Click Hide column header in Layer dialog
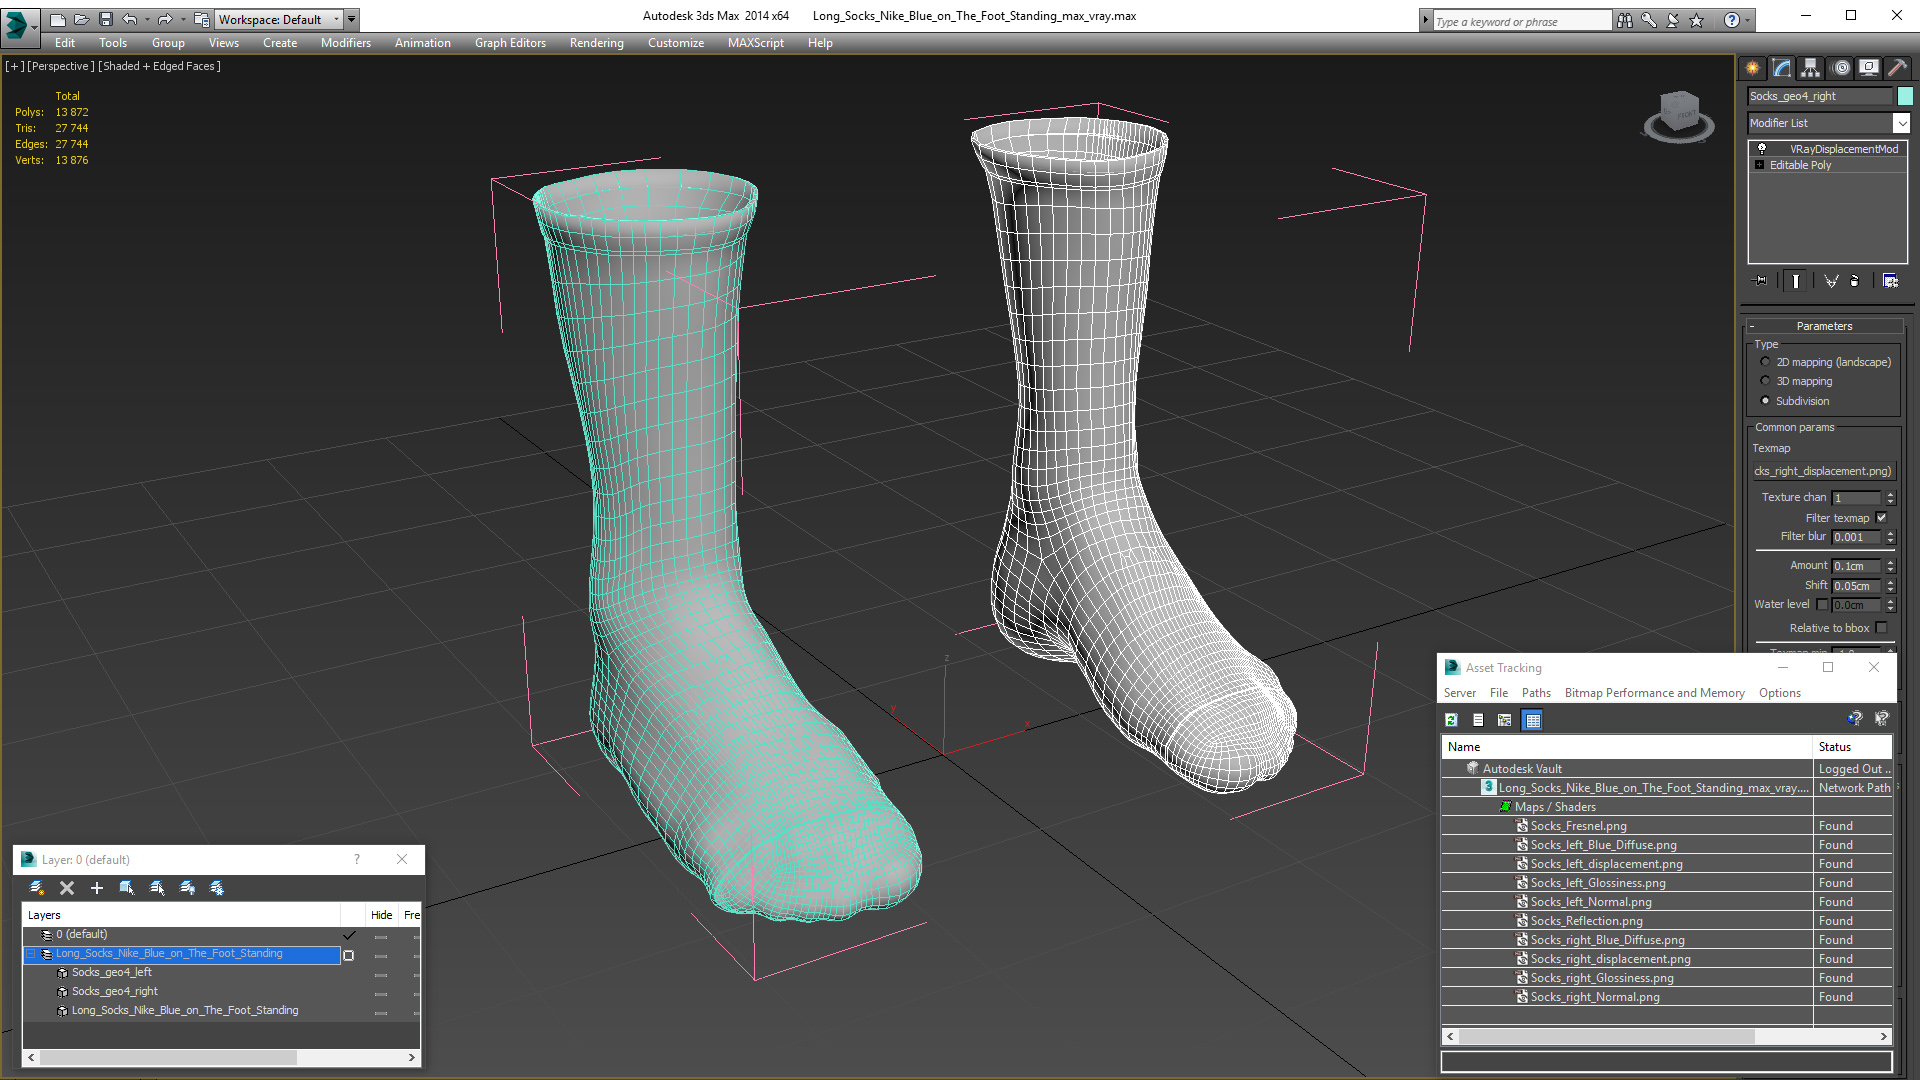 pyautogui.click(x=381, y=915)
